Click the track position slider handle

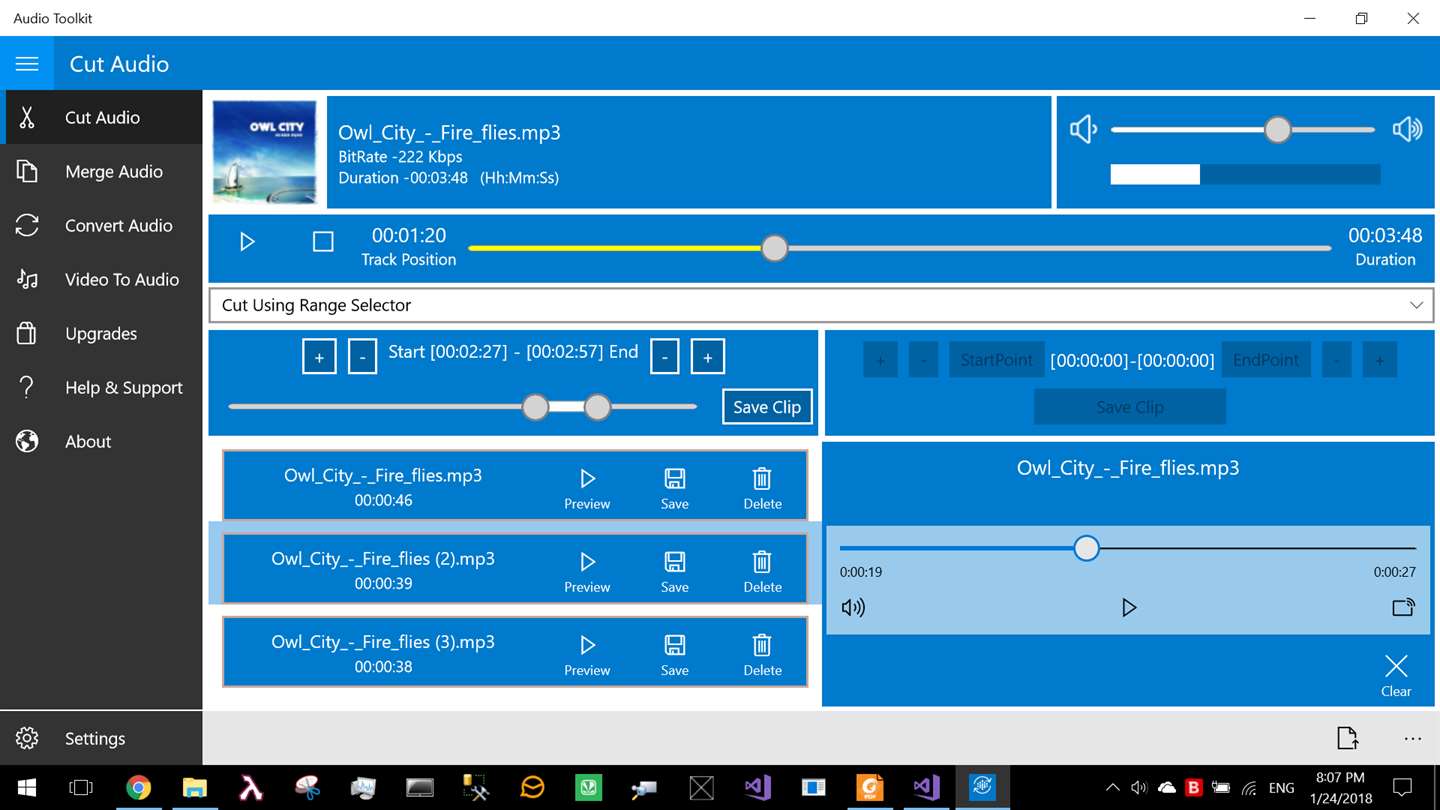coord(774,248)
